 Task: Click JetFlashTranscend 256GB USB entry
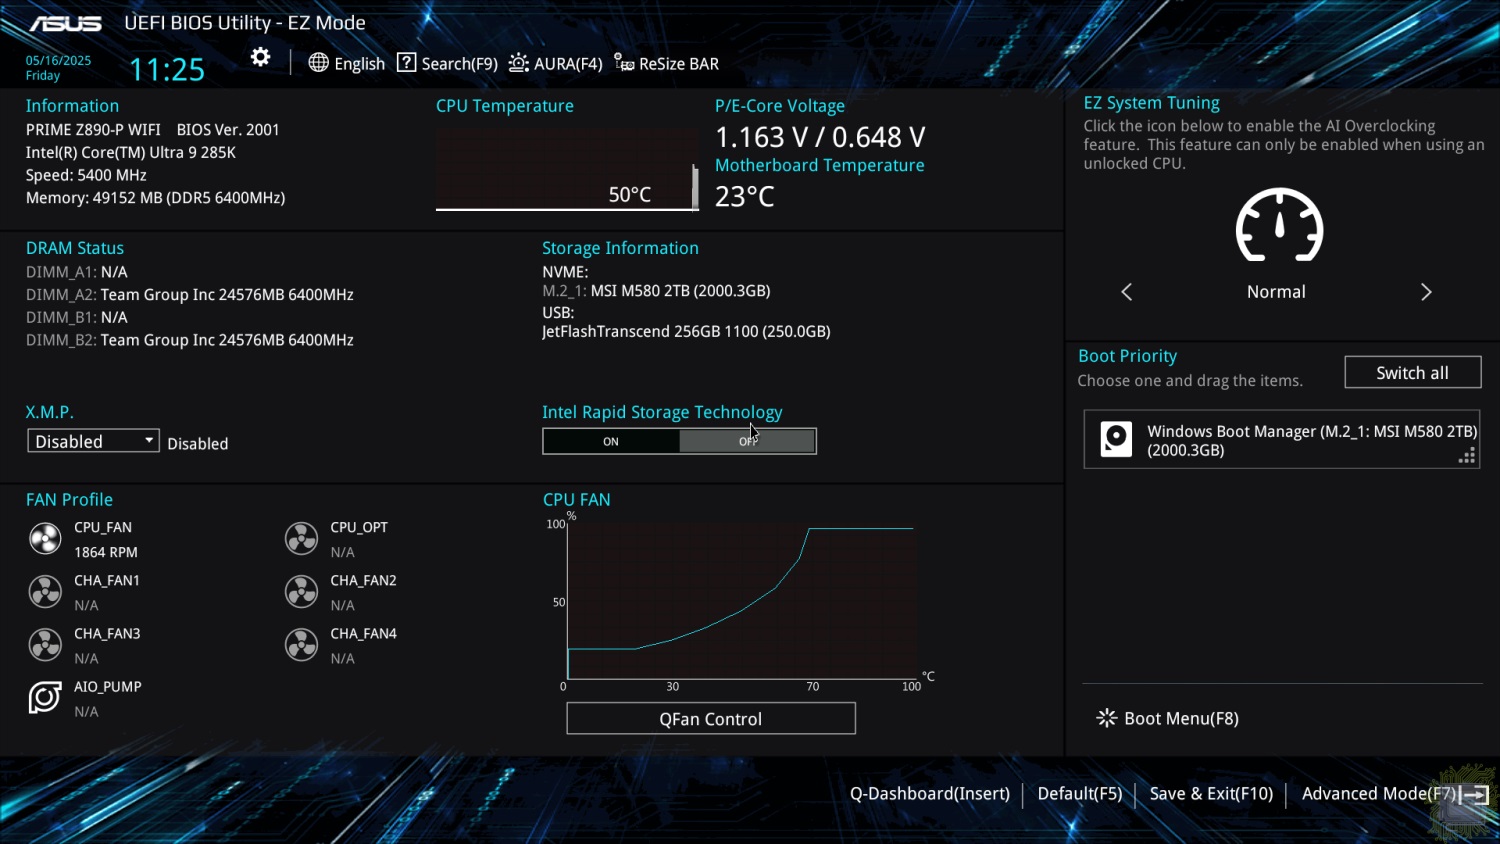tap(686, 331)
